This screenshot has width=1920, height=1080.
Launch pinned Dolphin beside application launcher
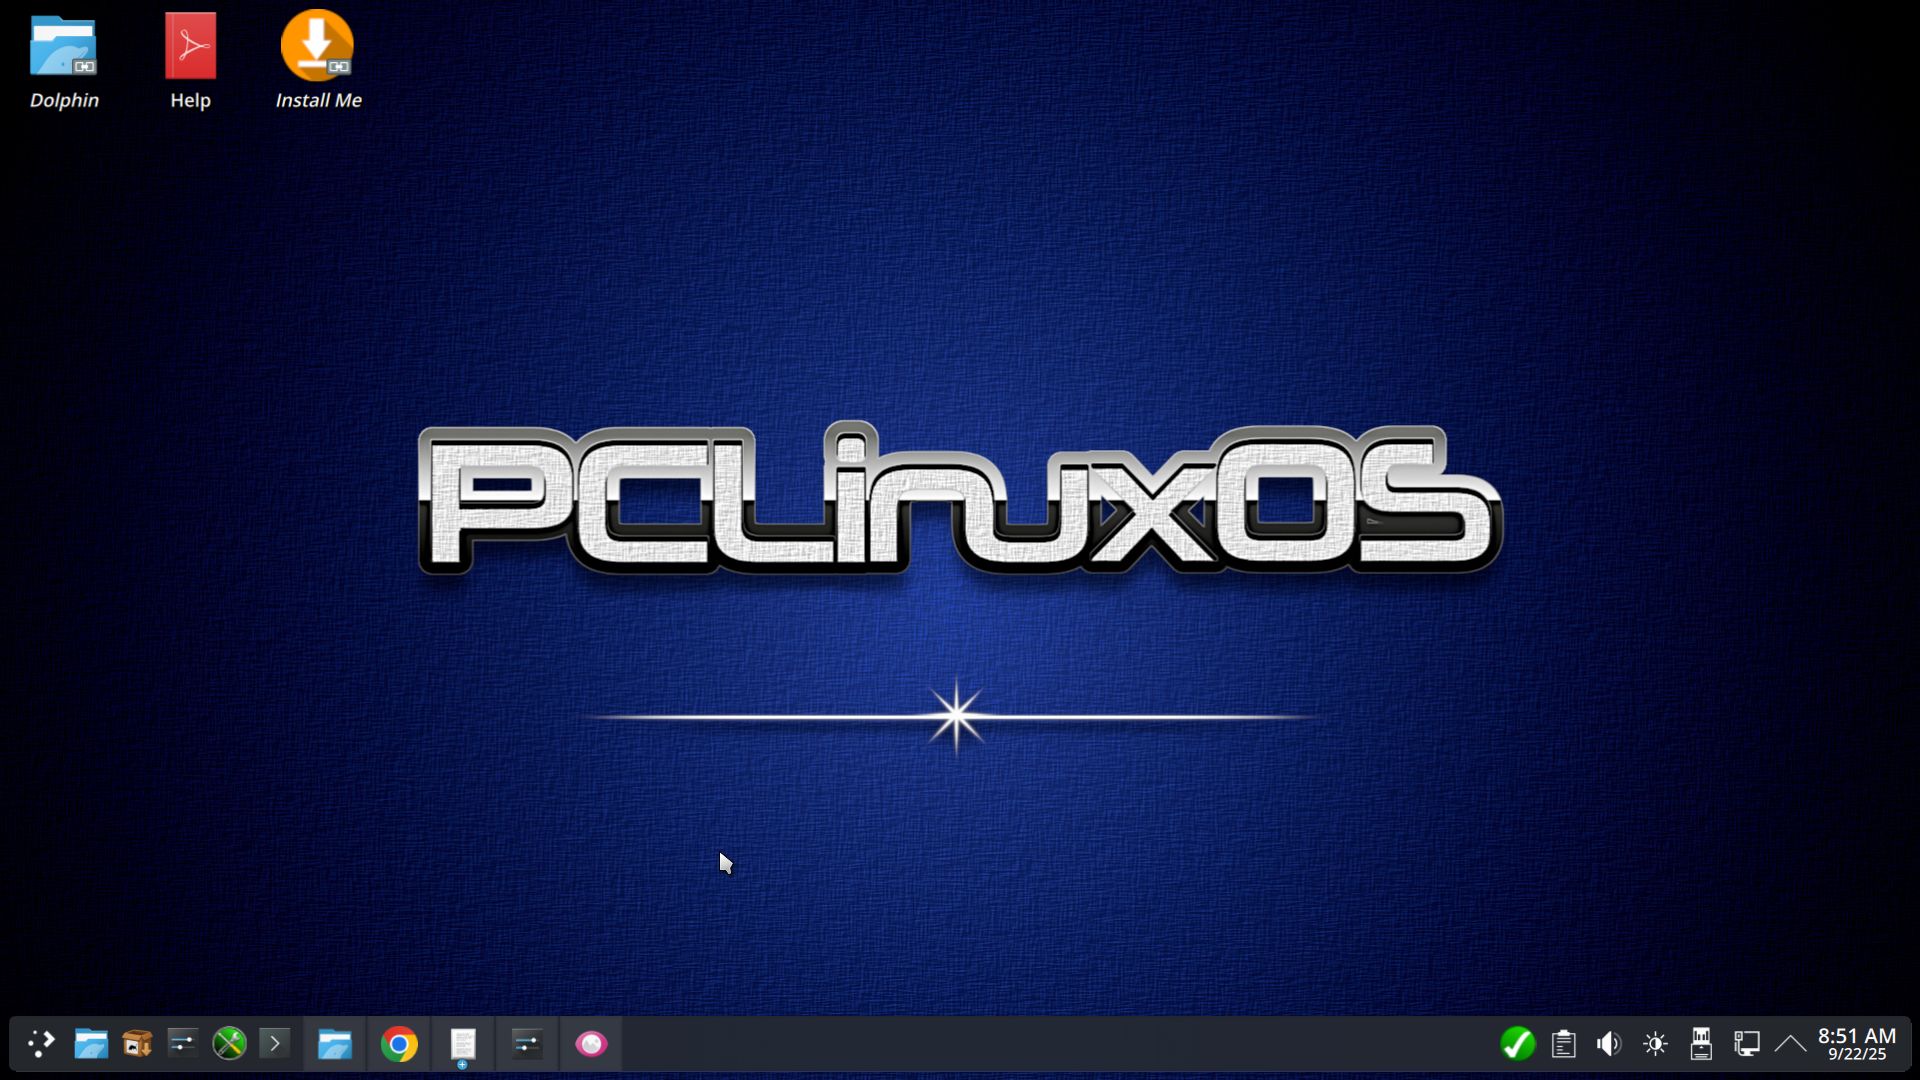tap(90, 1044)
